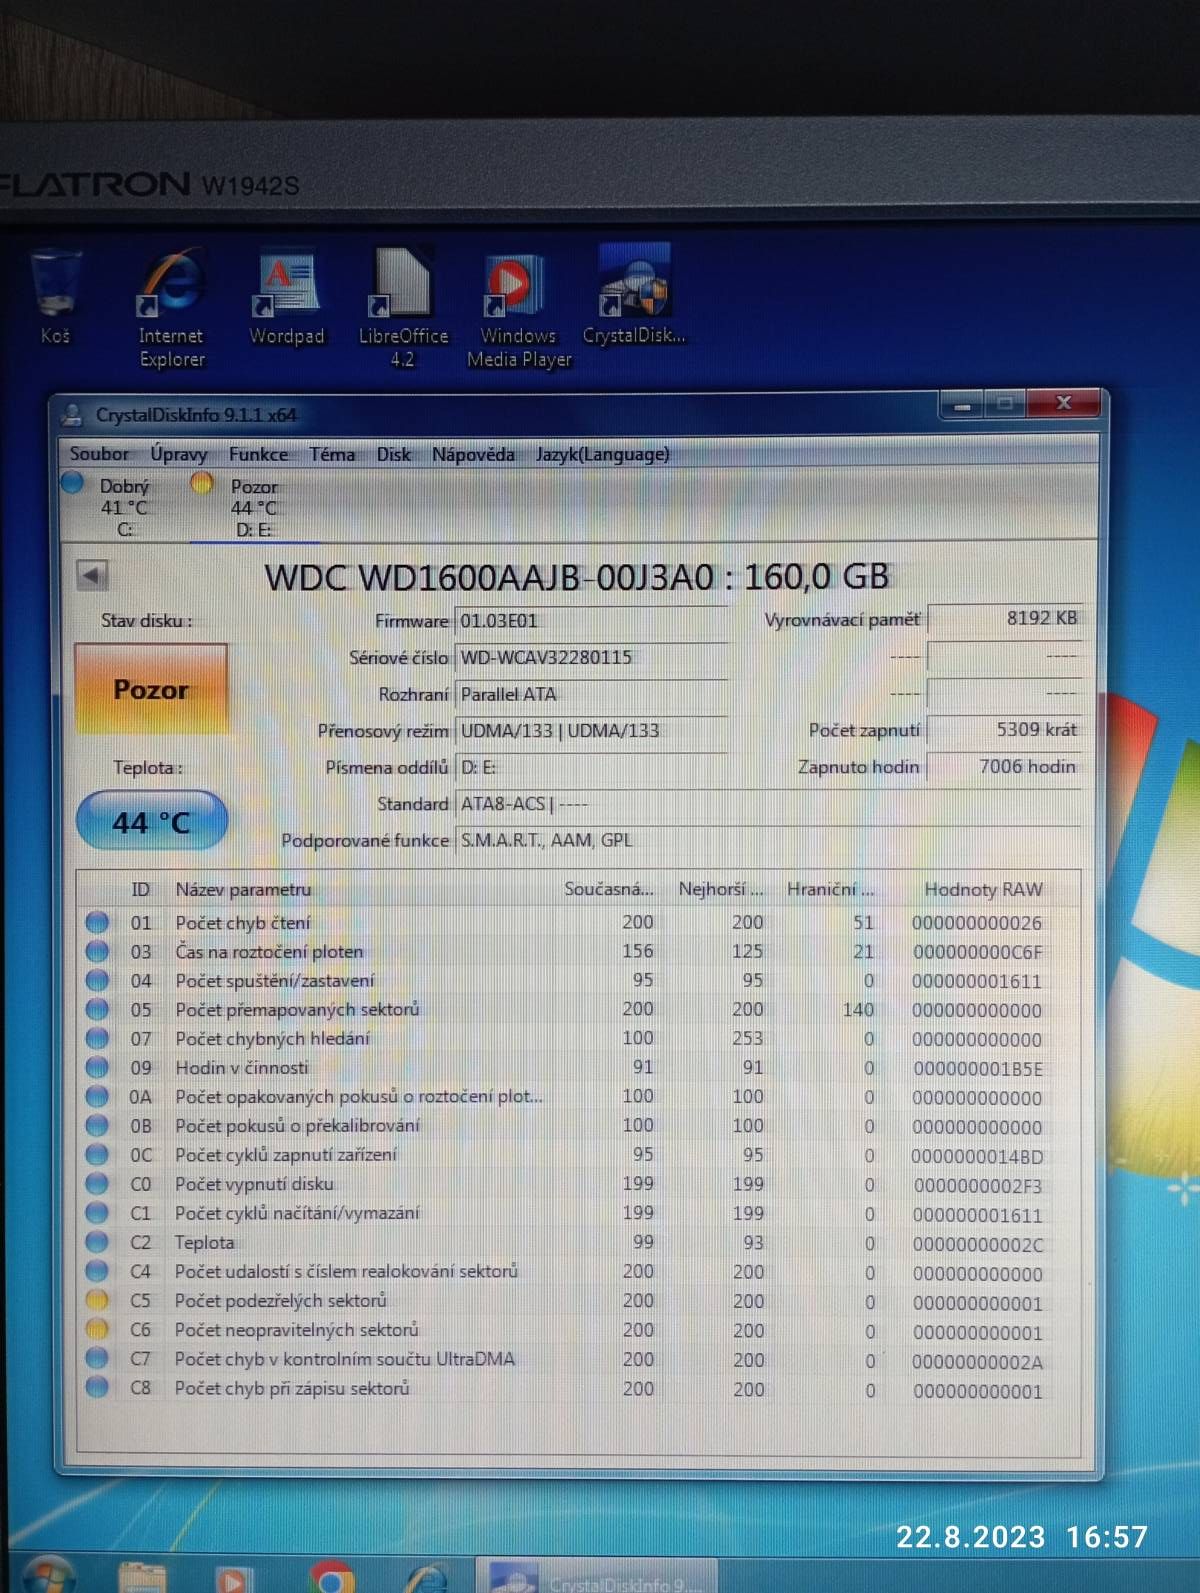Screen dimensions: 1200x1593
Task: Click the CrystalDiskInfo taskbar button
Action: (596, 1577)
